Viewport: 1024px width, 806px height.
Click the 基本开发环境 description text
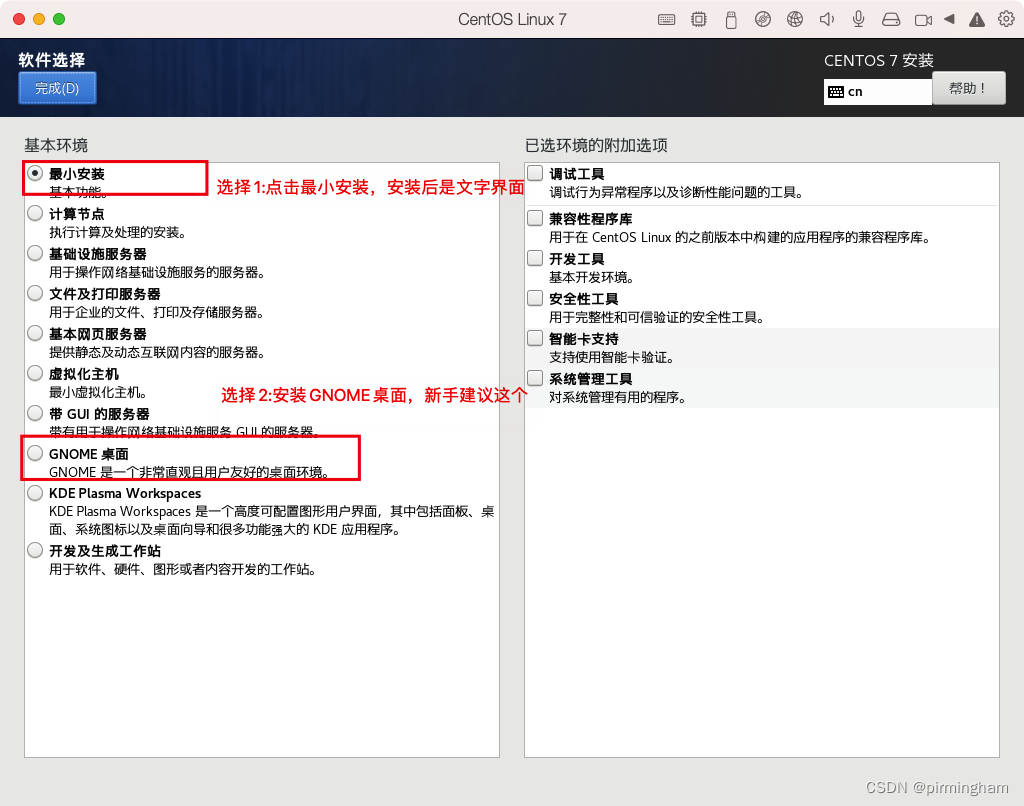pyautogui.click(x=592, y=278)
